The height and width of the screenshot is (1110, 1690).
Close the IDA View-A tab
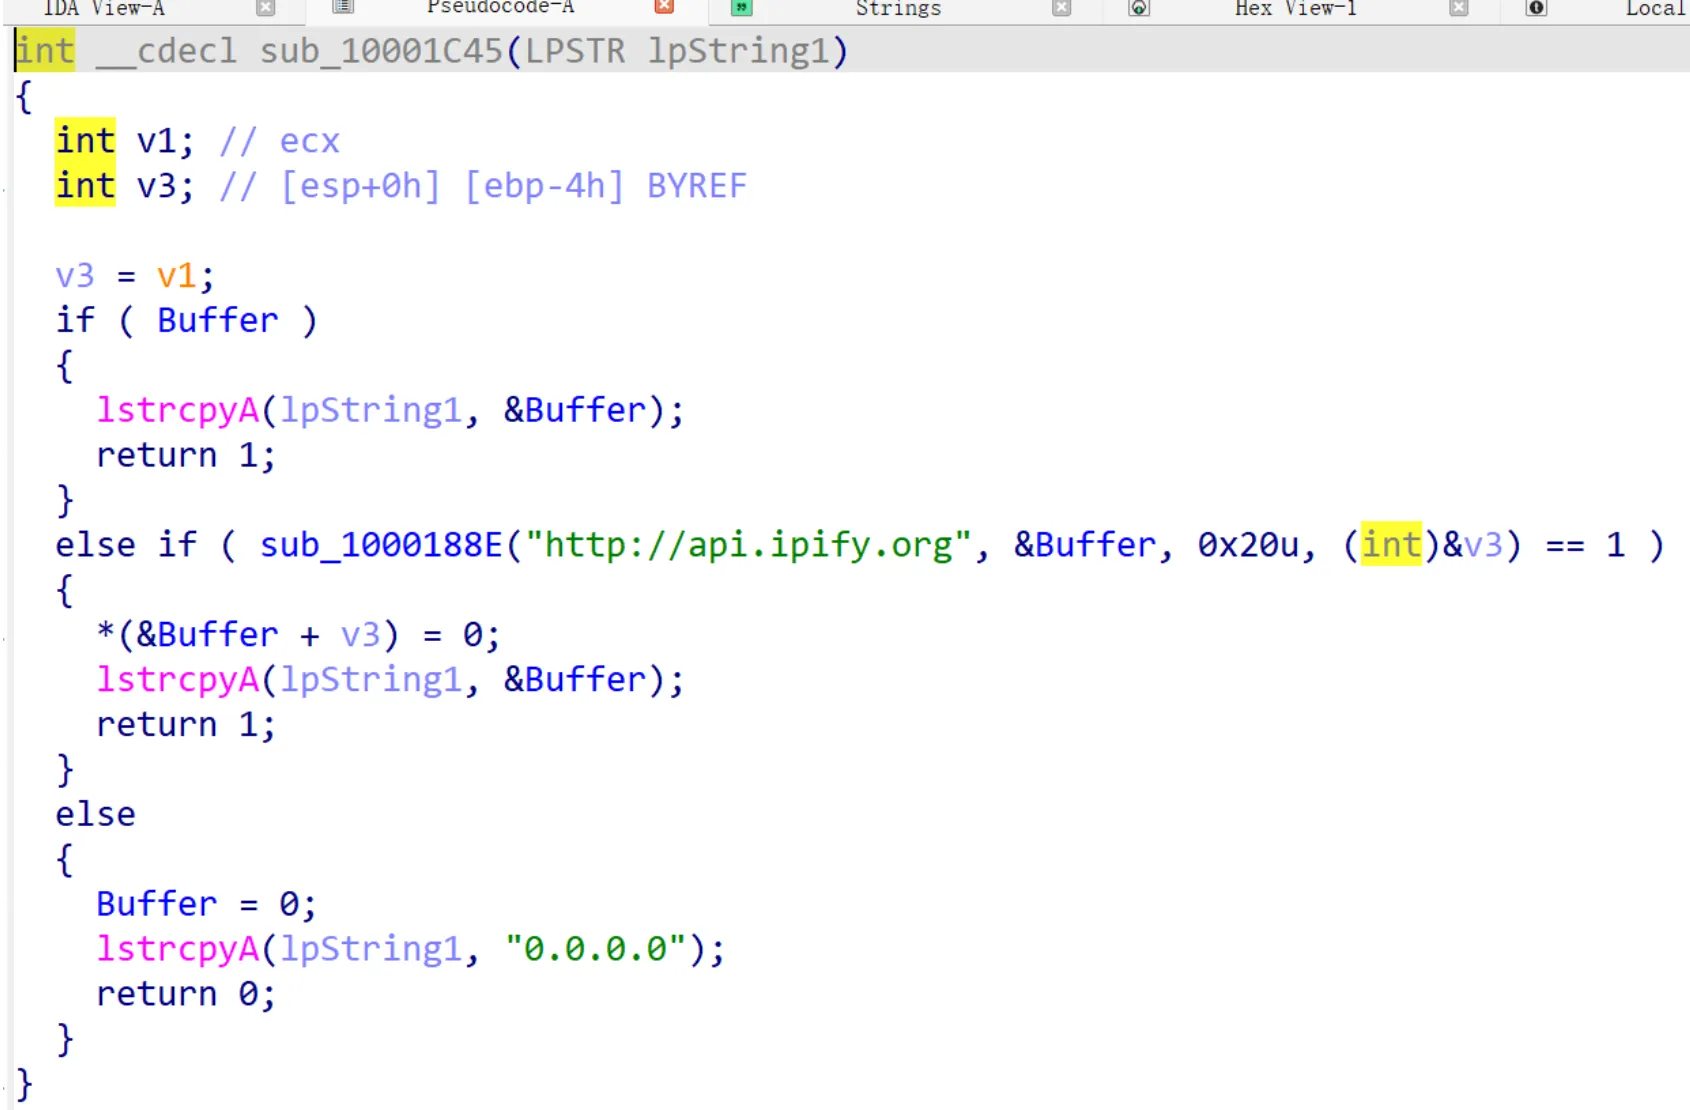coord(265,8)
